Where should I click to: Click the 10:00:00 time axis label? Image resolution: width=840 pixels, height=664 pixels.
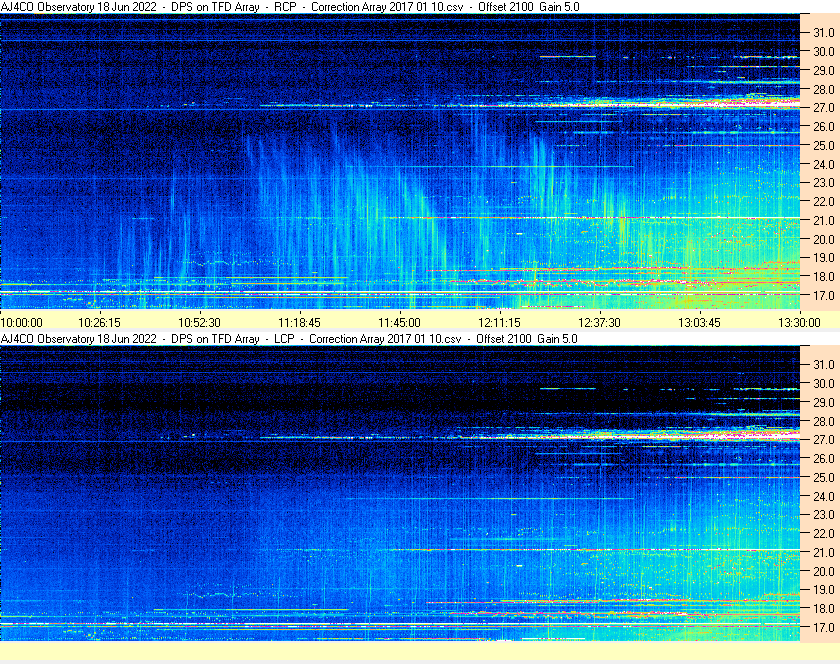pyautogui.click(x=22, y=322)
